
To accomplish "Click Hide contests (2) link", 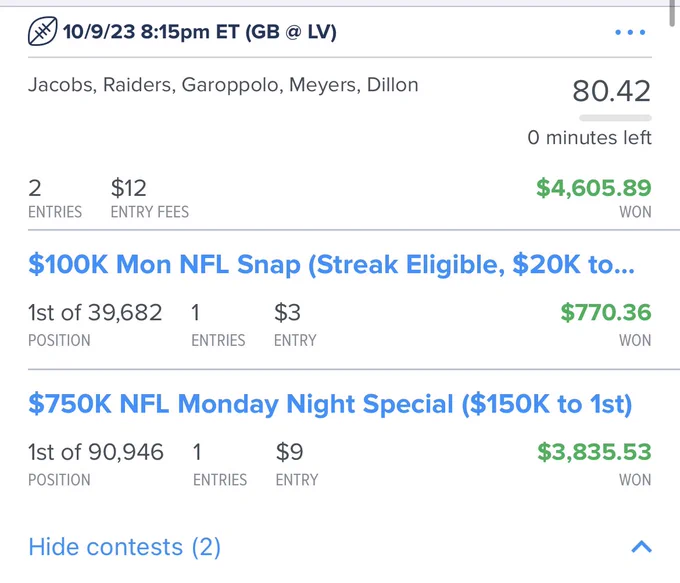I will pos(124,547).
